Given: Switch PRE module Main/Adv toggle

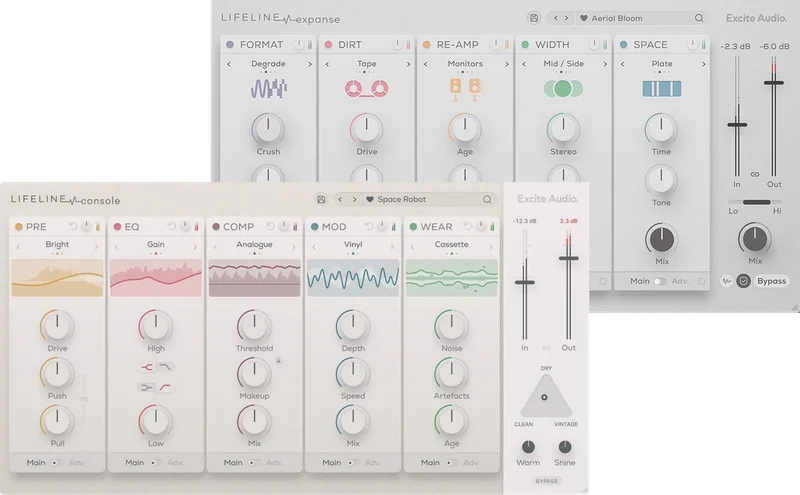Looking at the screenshot, I should pyautogui.click(x=57, y=463).
